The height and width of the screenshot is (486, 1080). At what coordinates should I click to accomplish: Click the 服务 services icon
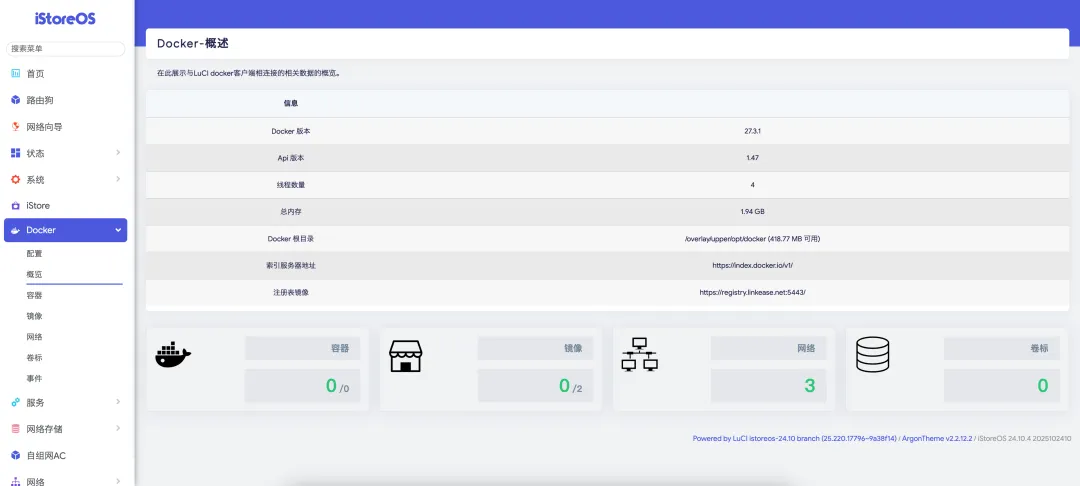(x=16, y=403)
